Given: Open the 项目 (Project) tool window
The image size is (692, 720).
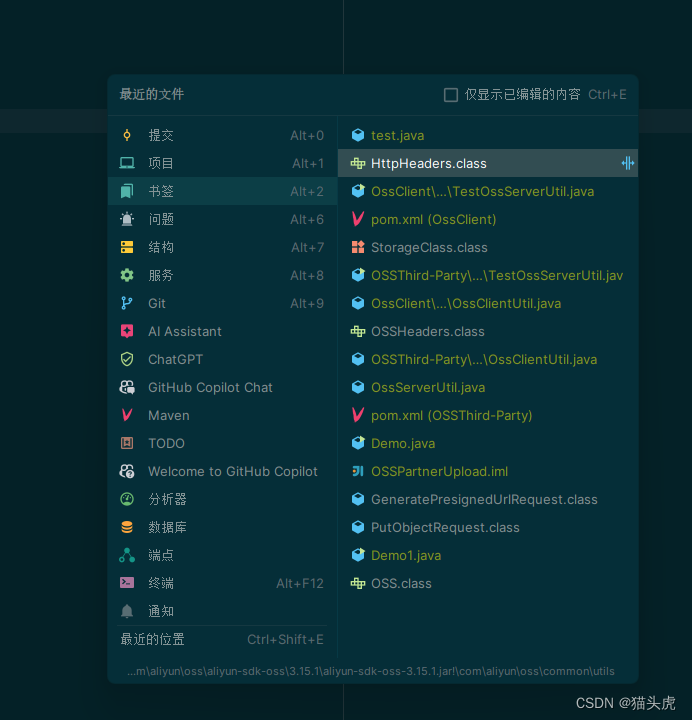Looking at the screenshot, I should pos(222,163).
